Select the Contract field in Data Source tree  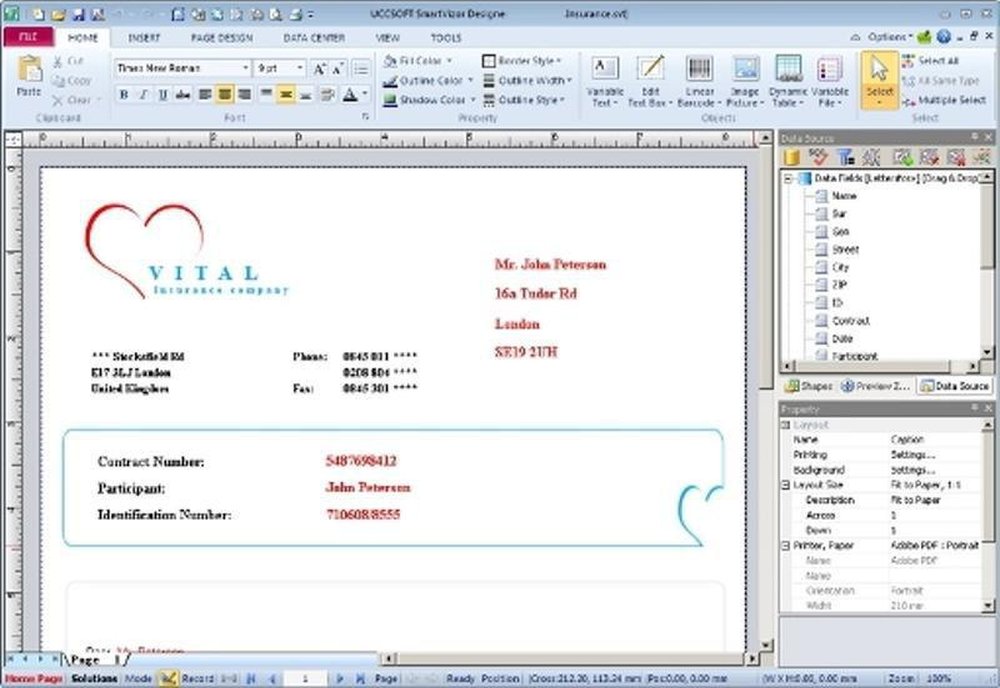point(842,321)
